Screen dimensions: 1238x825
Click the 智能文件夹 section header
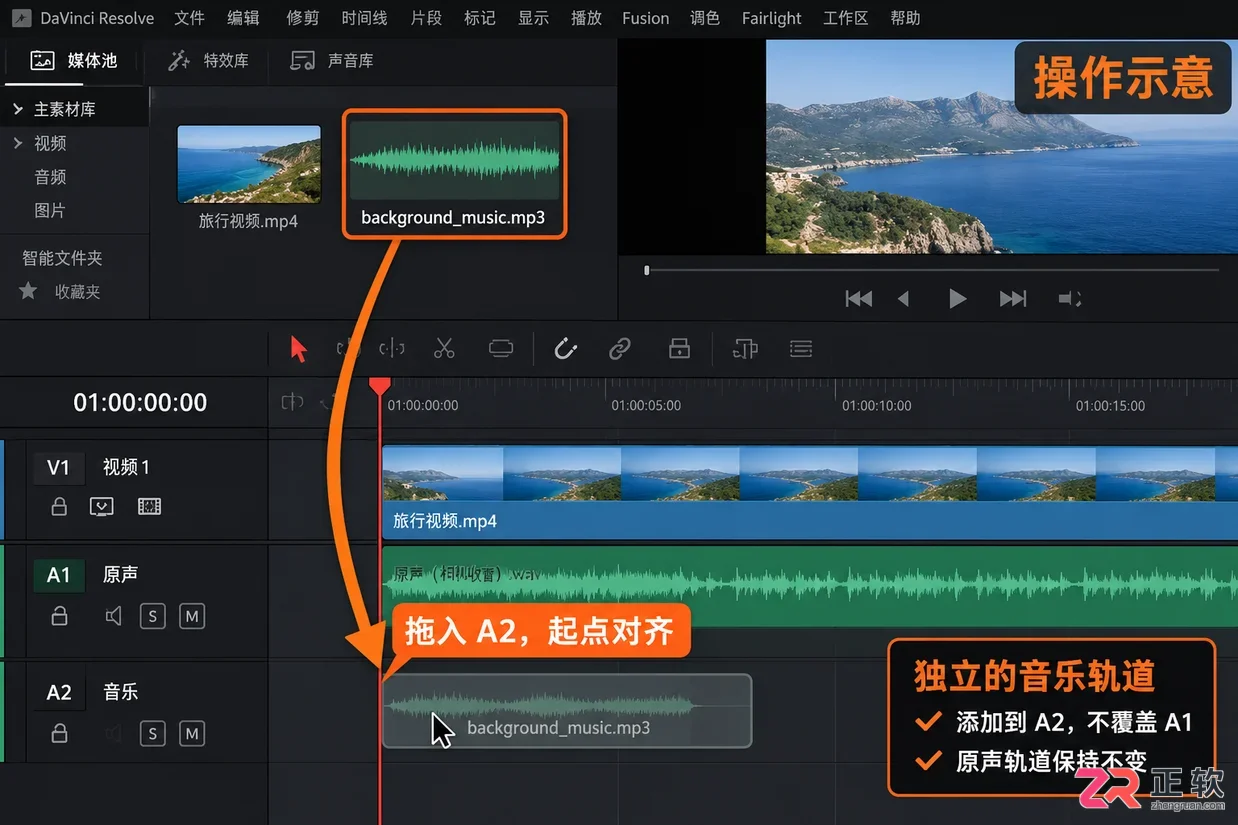(62, 258)
